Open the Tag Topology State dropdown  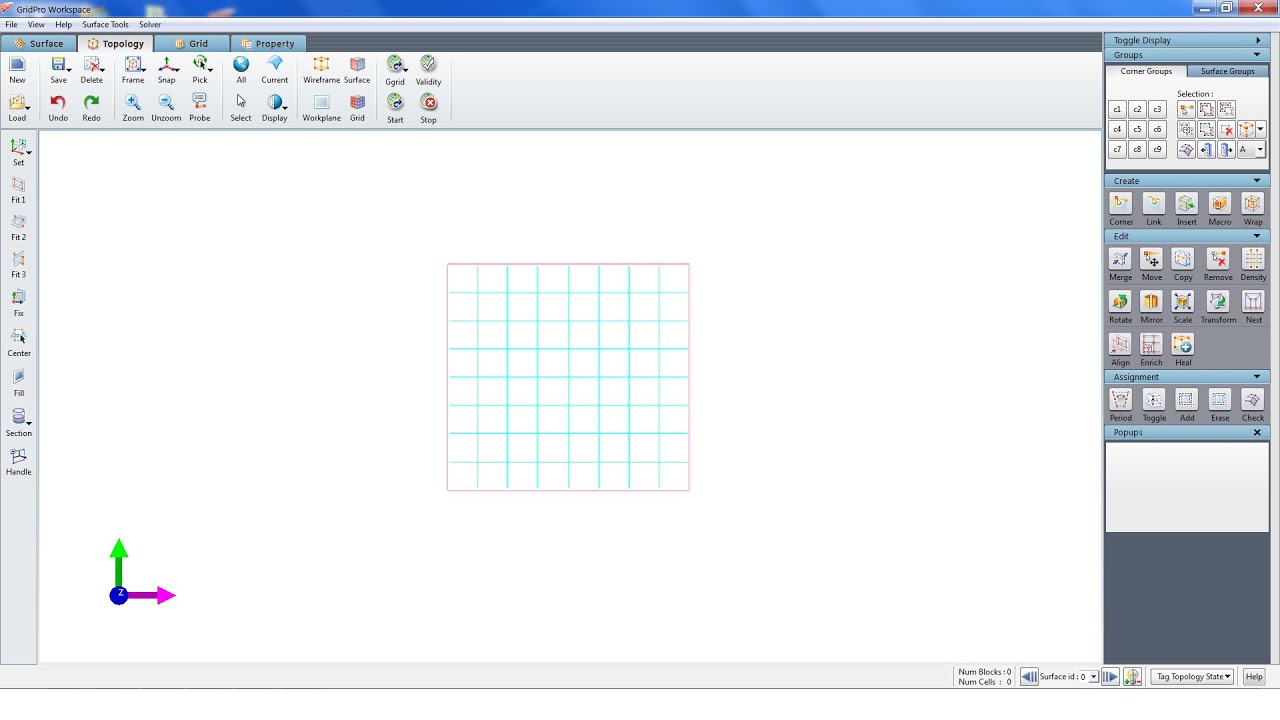point(1192,677)
